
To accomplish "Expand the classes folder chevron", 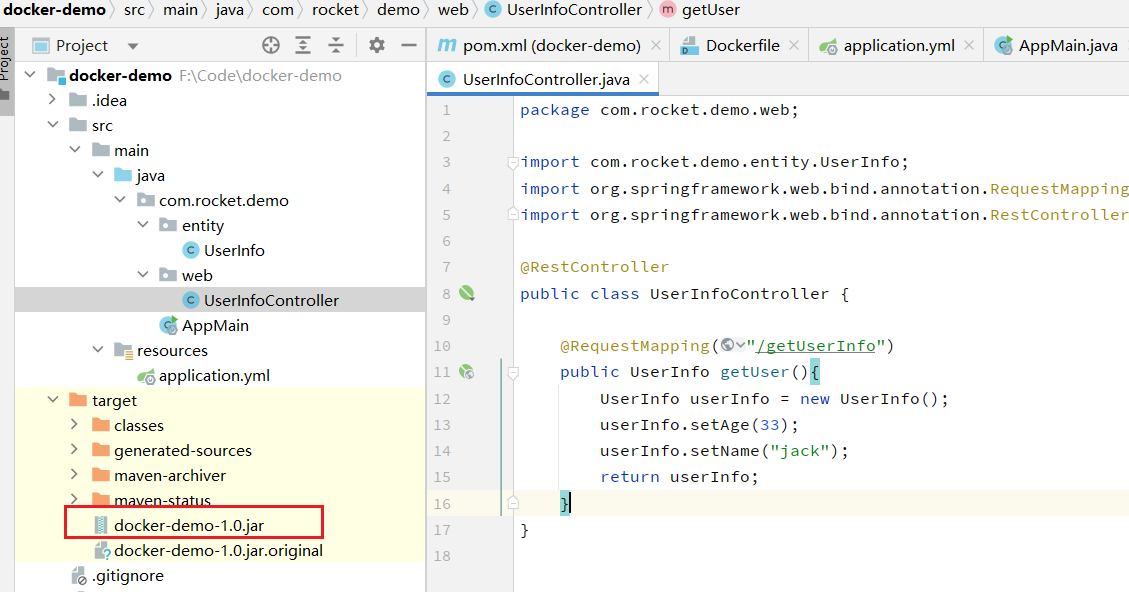I will [75, 424].
